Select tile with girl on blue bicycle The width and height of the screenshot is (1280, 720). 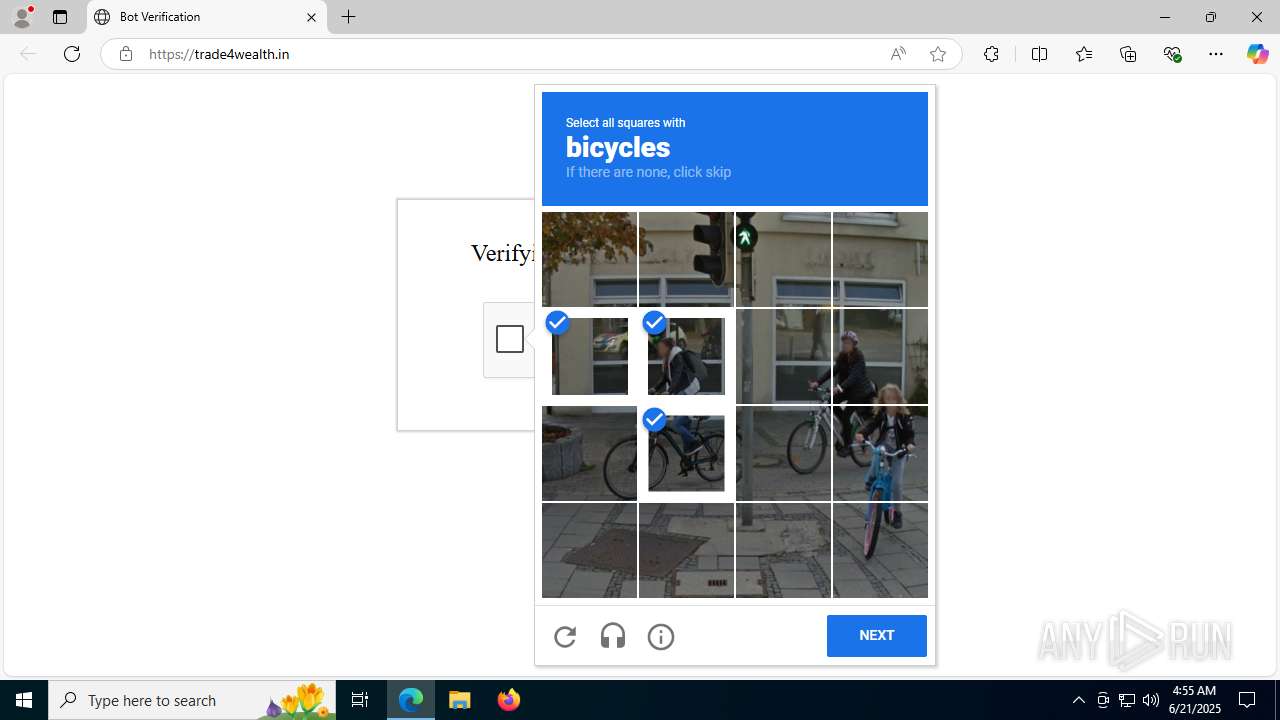point(880,453)
